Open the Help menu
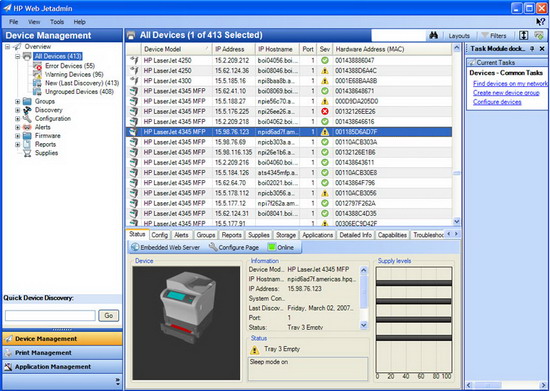550x391 pixels. [x=80, y=22]
